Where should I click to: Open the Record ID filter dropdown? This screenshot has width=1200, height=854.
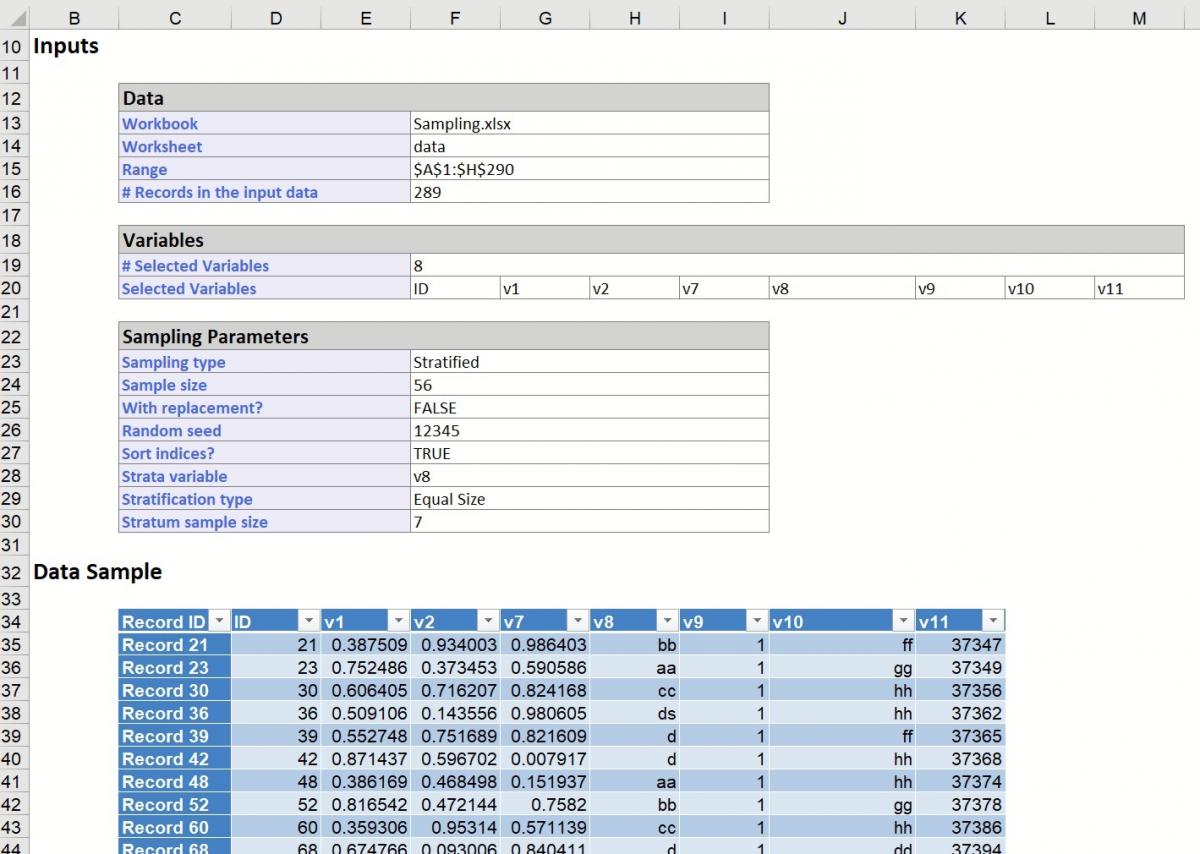220,620
